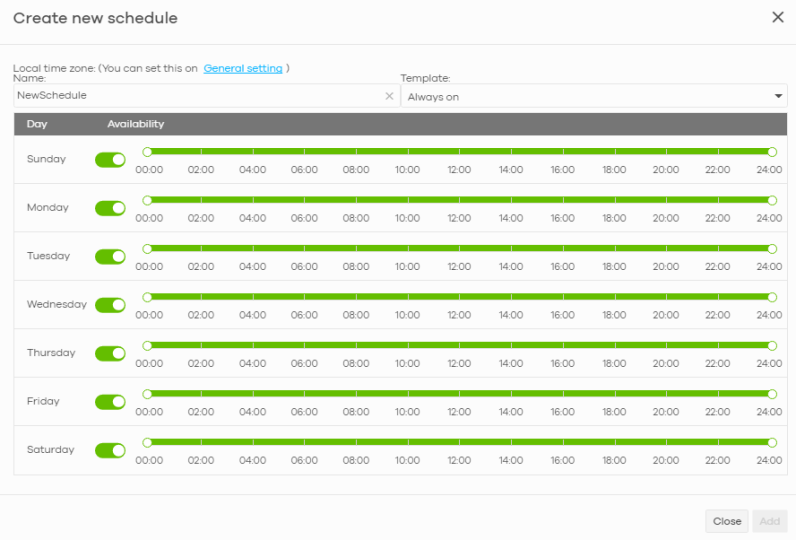
Task: Close the Create new schedule dialog with X
Action: coord(778,17)
